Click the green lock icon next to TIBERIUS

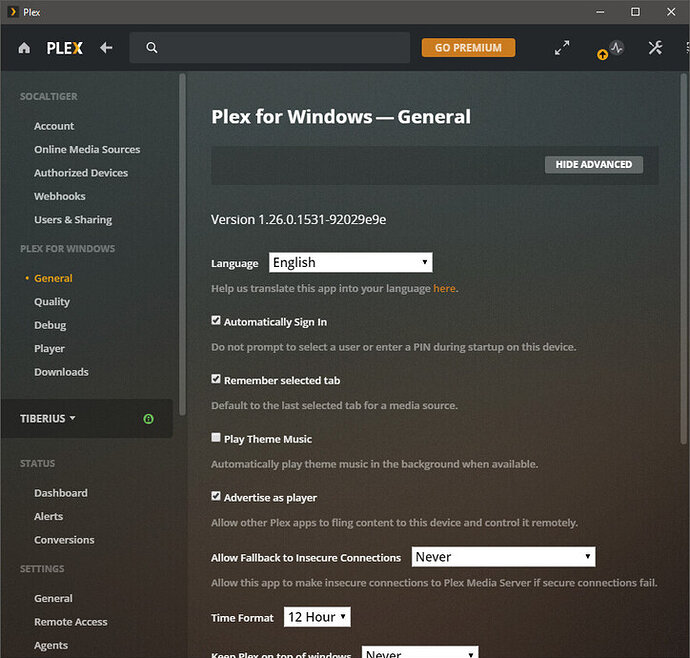coord(149,419)
